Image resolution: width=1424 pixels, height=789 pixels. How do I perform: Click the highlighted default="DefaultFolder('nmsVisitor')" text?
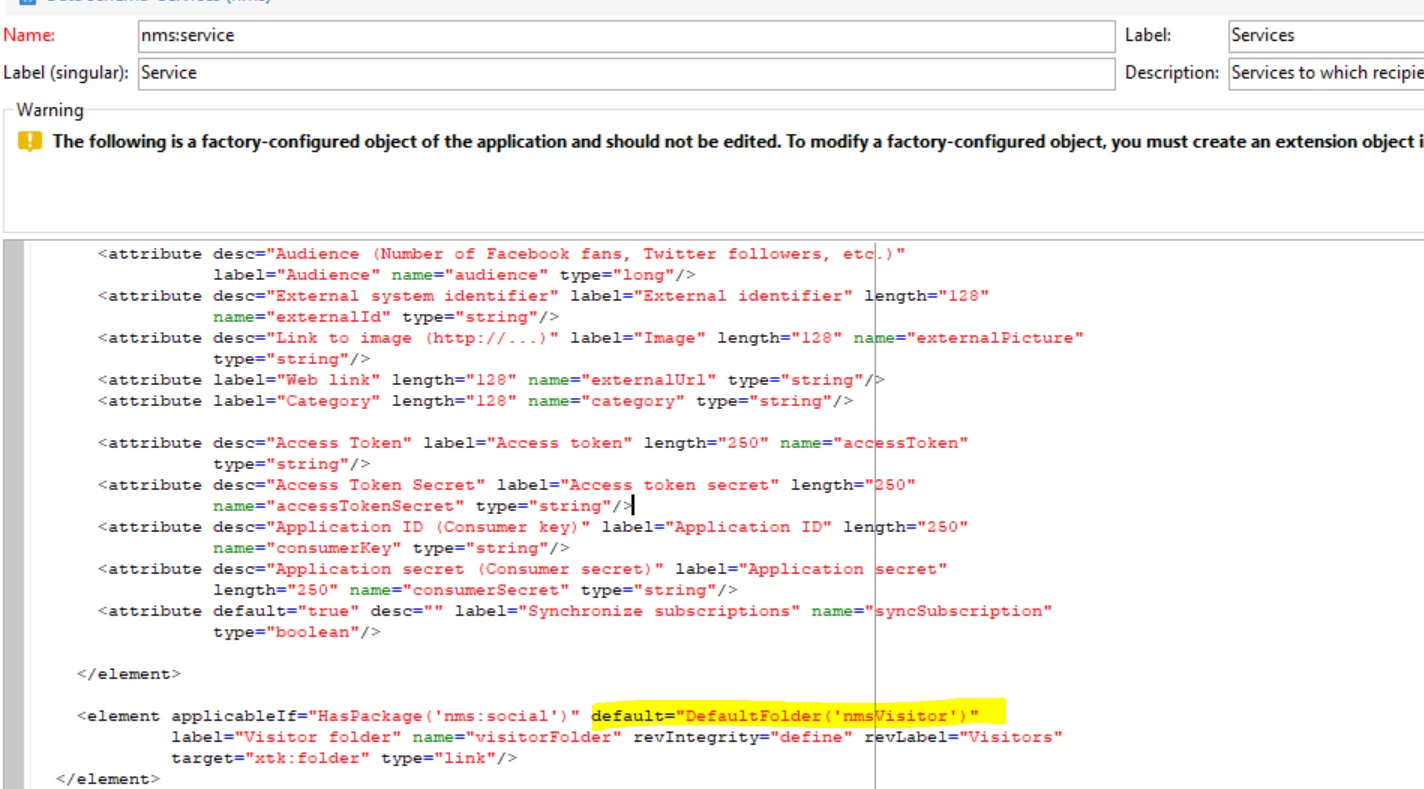tap(785, 716)
